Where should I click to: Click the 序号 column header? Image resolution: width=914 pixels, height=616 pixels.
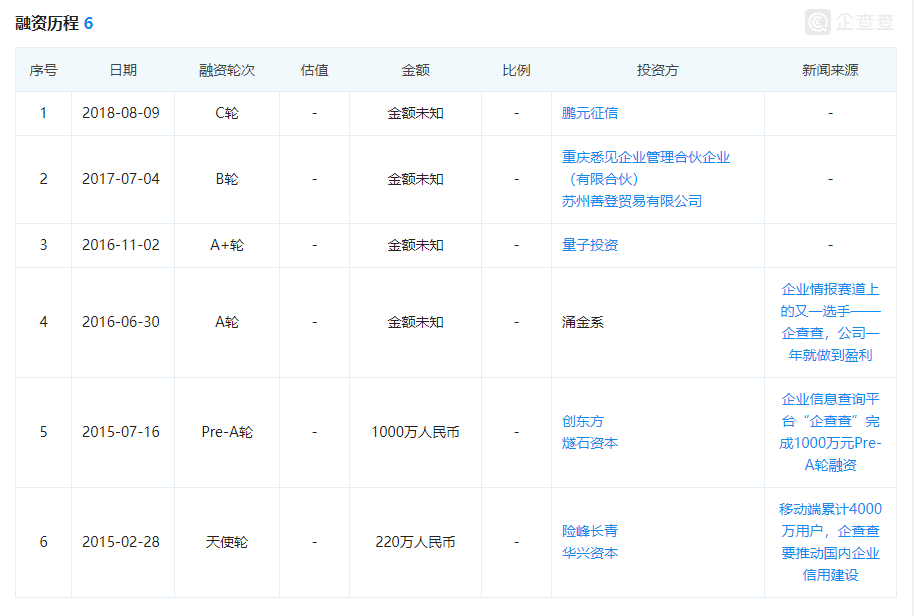[x=43, y=70]
